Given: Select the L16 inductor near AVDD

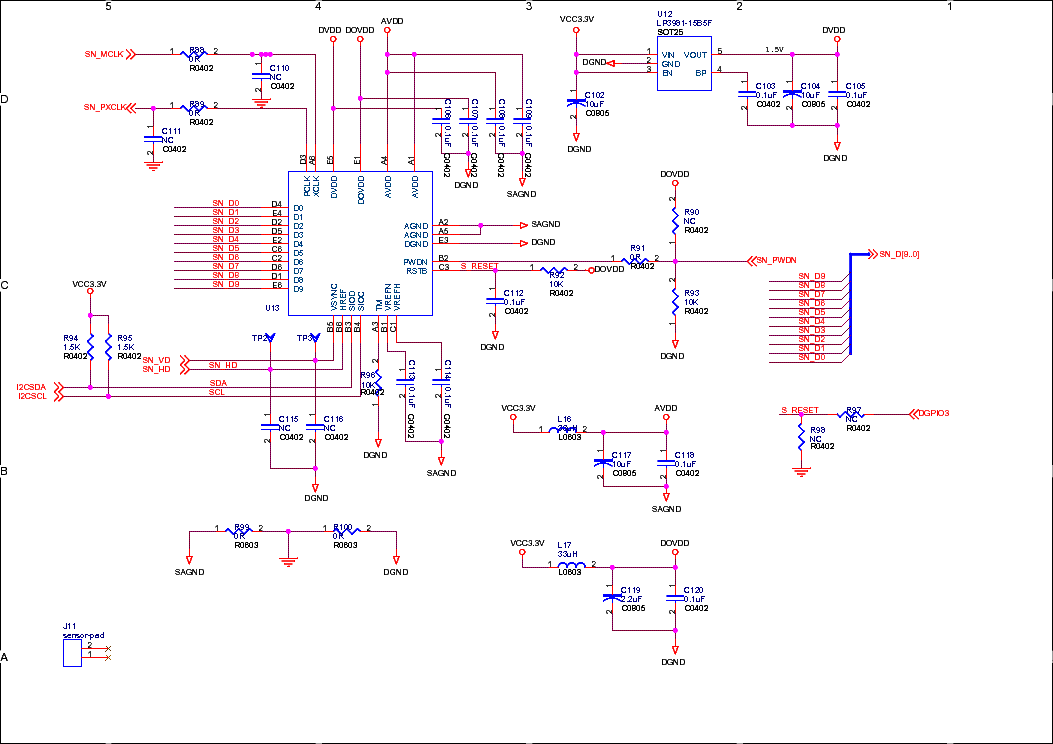Looking at the screenshot, I should [x=565, y=431].
